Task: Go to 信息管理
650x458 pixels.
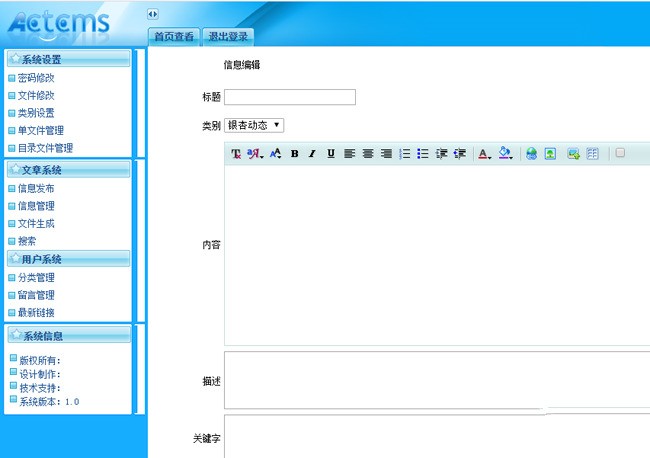Action: (x=36, y=206)
